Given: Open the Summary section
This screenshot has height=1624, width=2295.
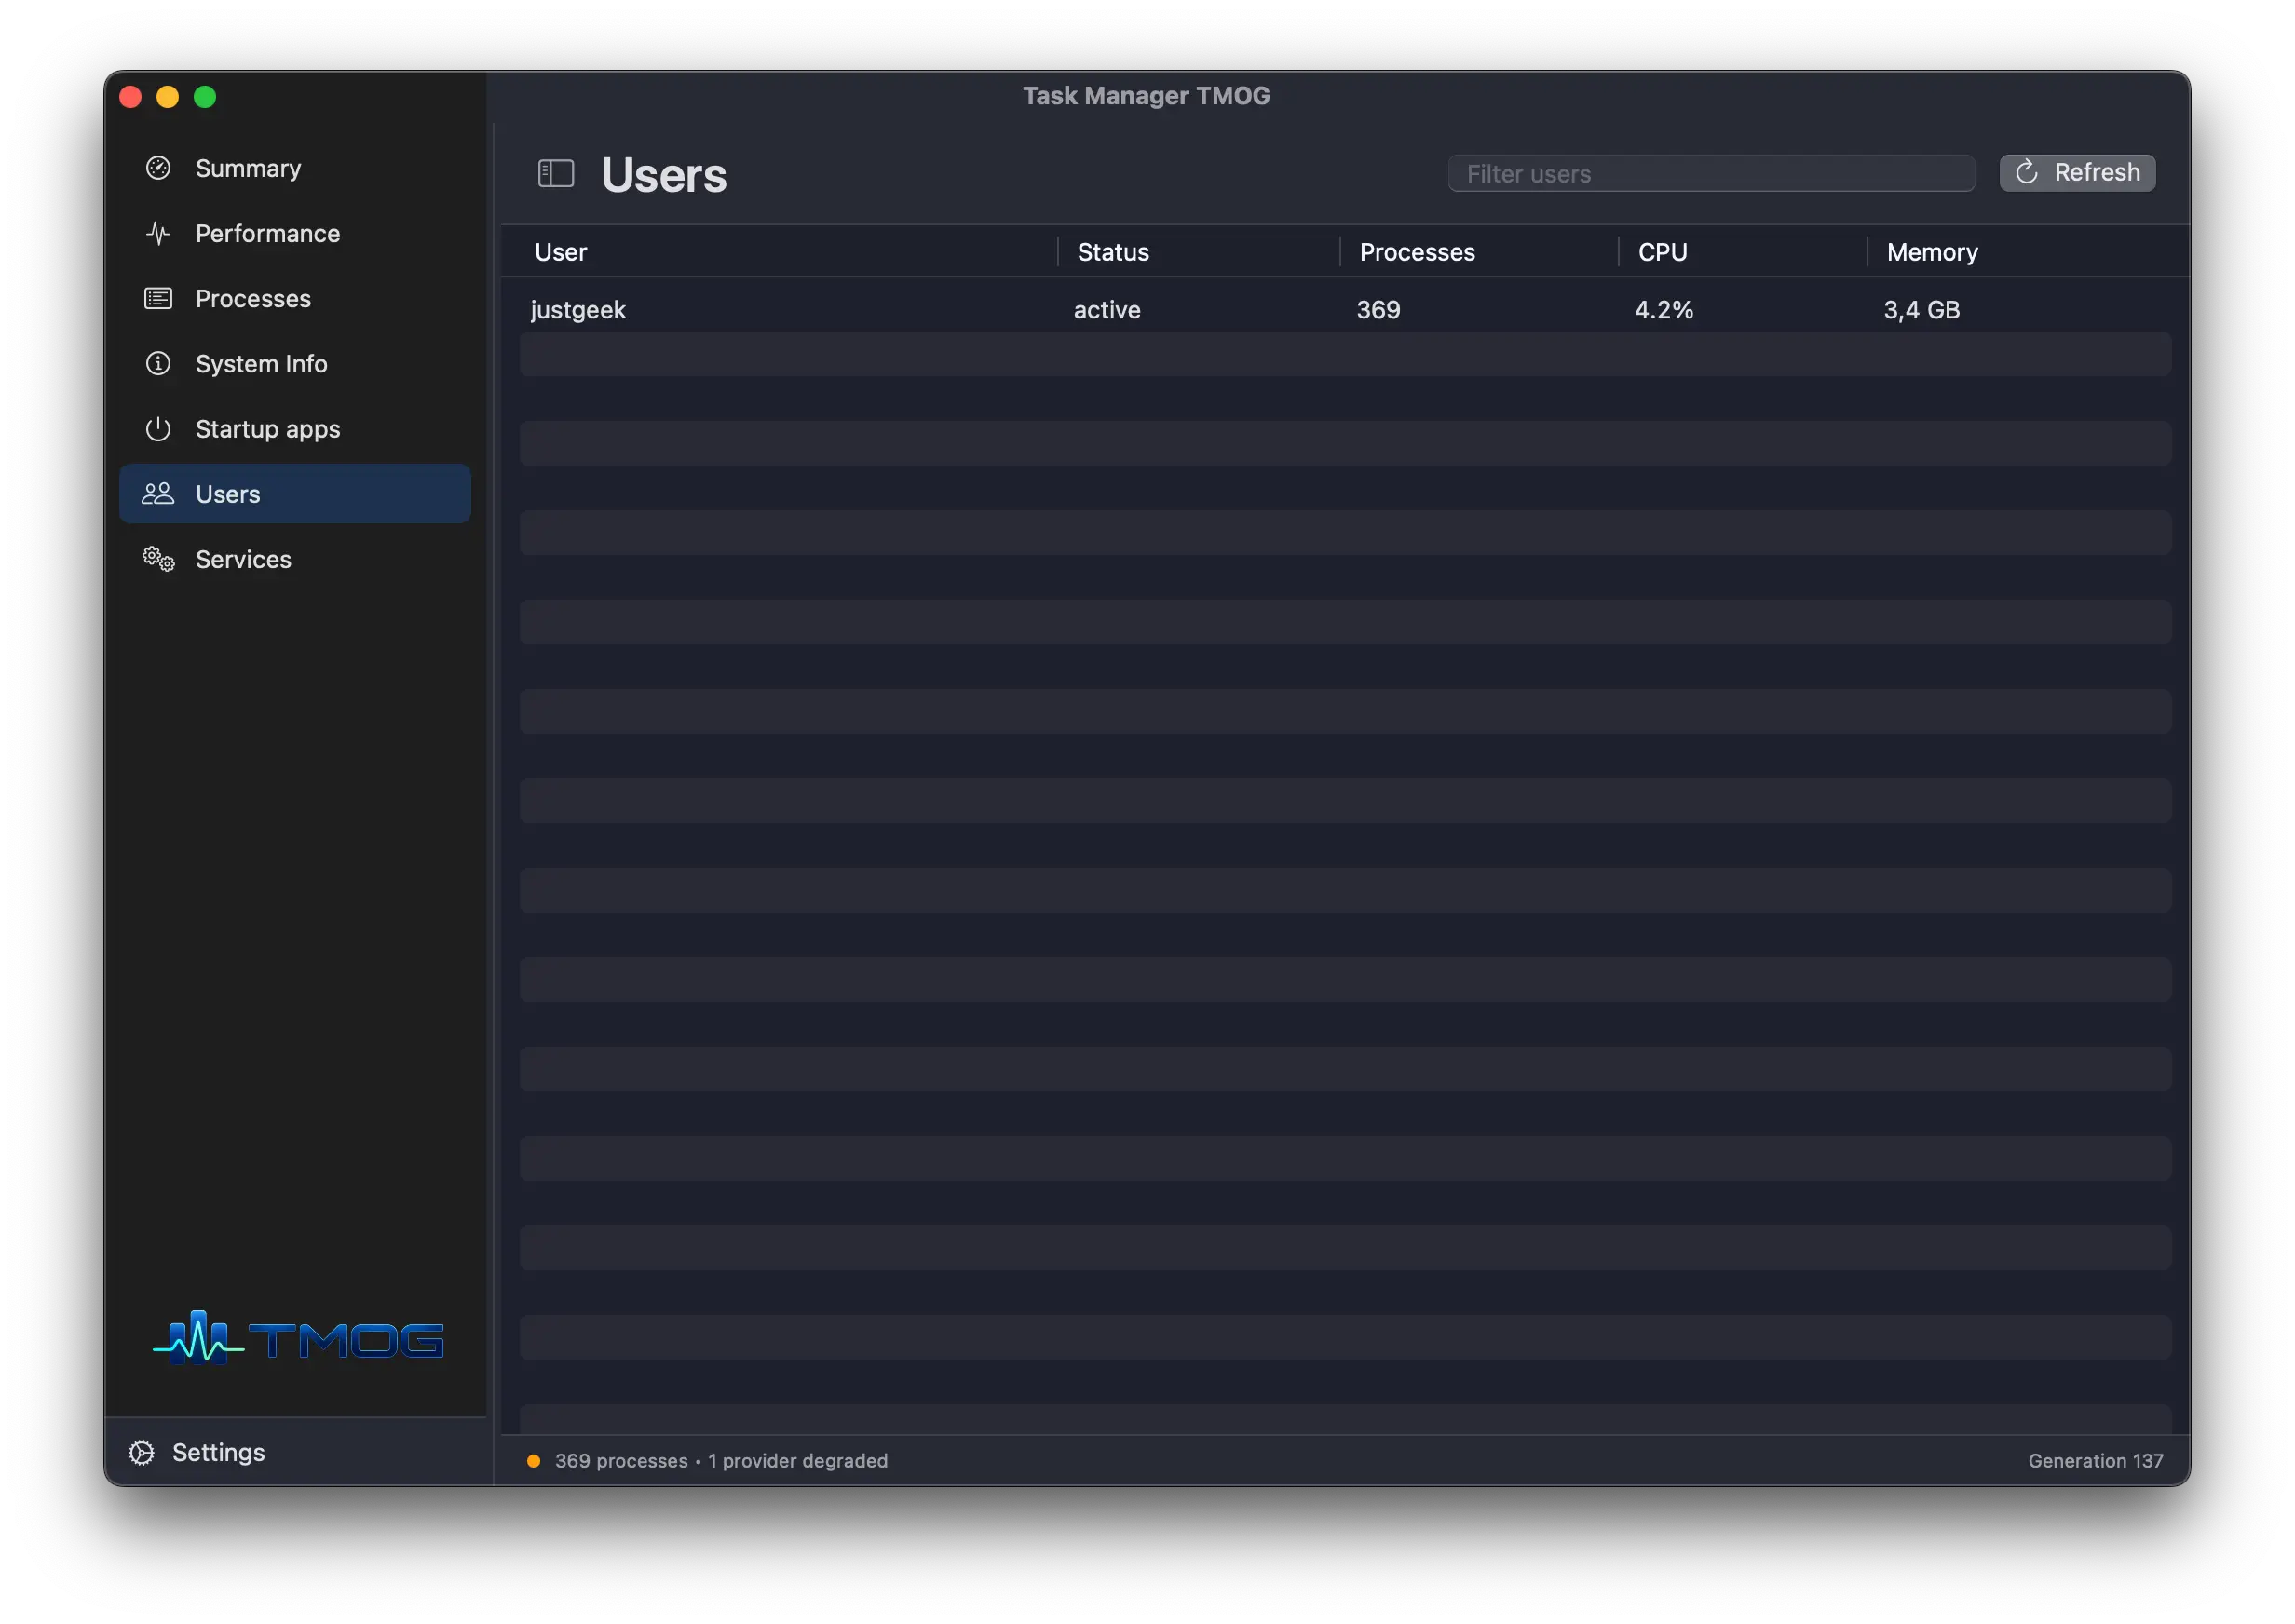Looking at the screenshot, I should 295,168.
